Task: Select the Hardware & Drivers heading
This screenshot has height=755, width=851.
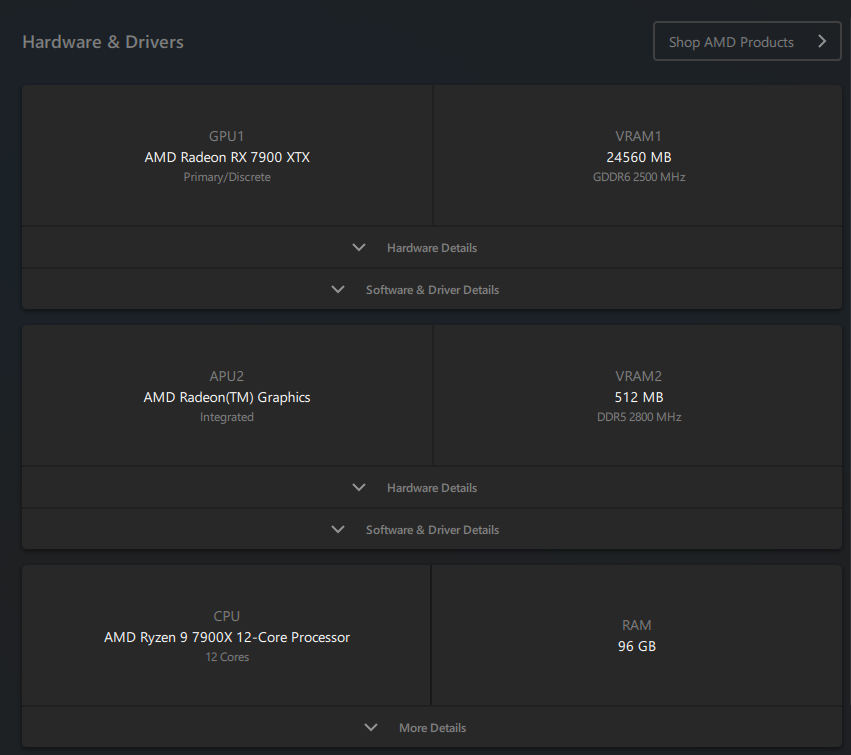Action: click(x=103, y=42)
